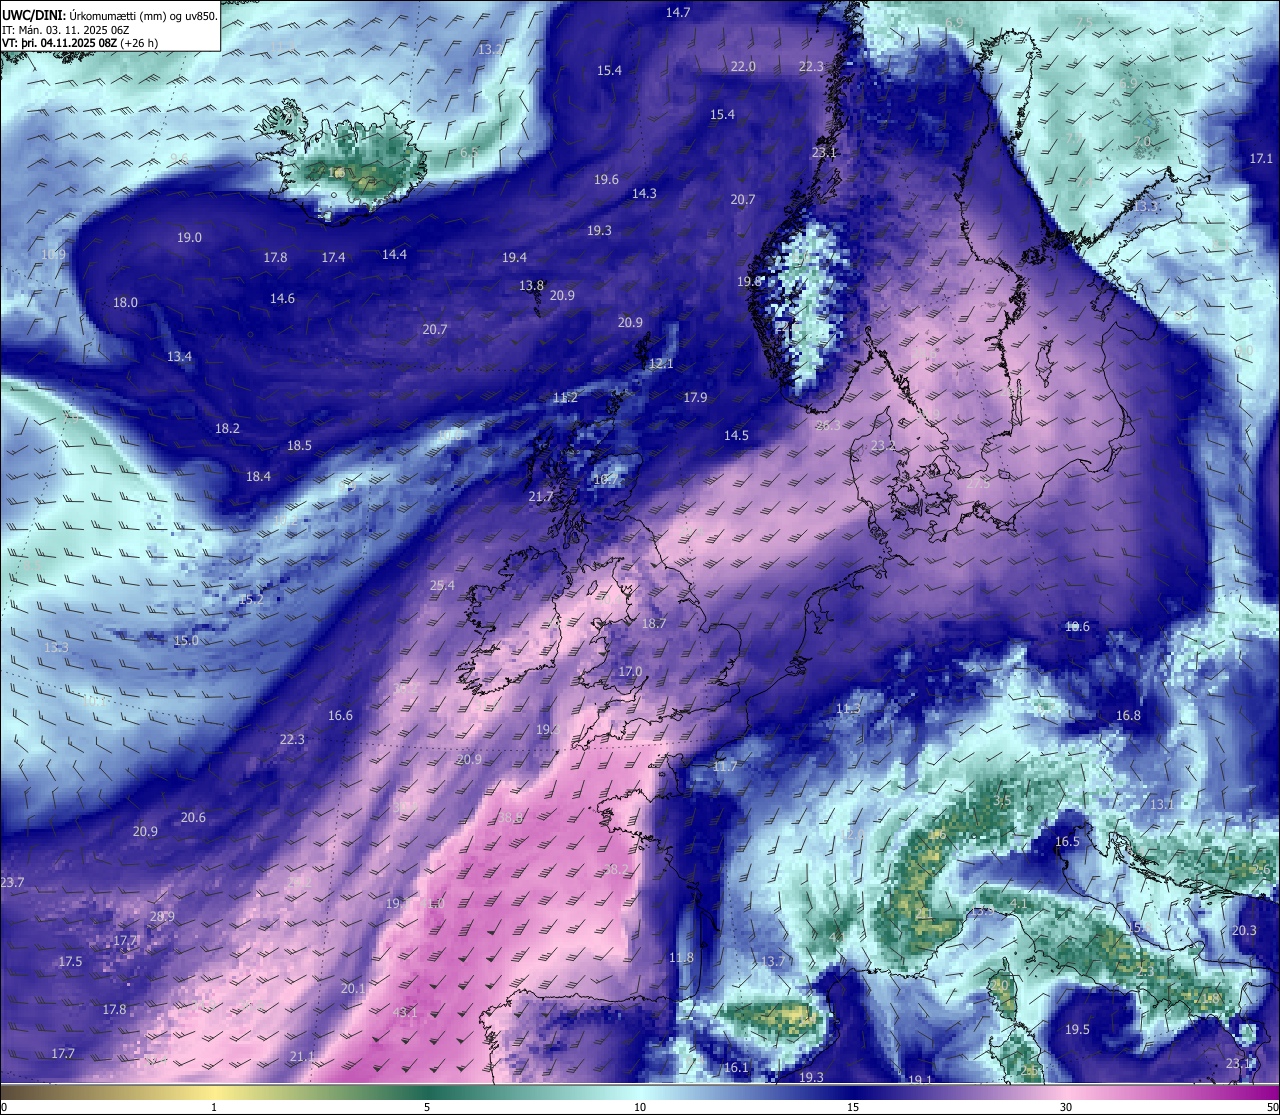
Task: Select the 25.4 value northwest of Ireland
Action: click(442, 586)
